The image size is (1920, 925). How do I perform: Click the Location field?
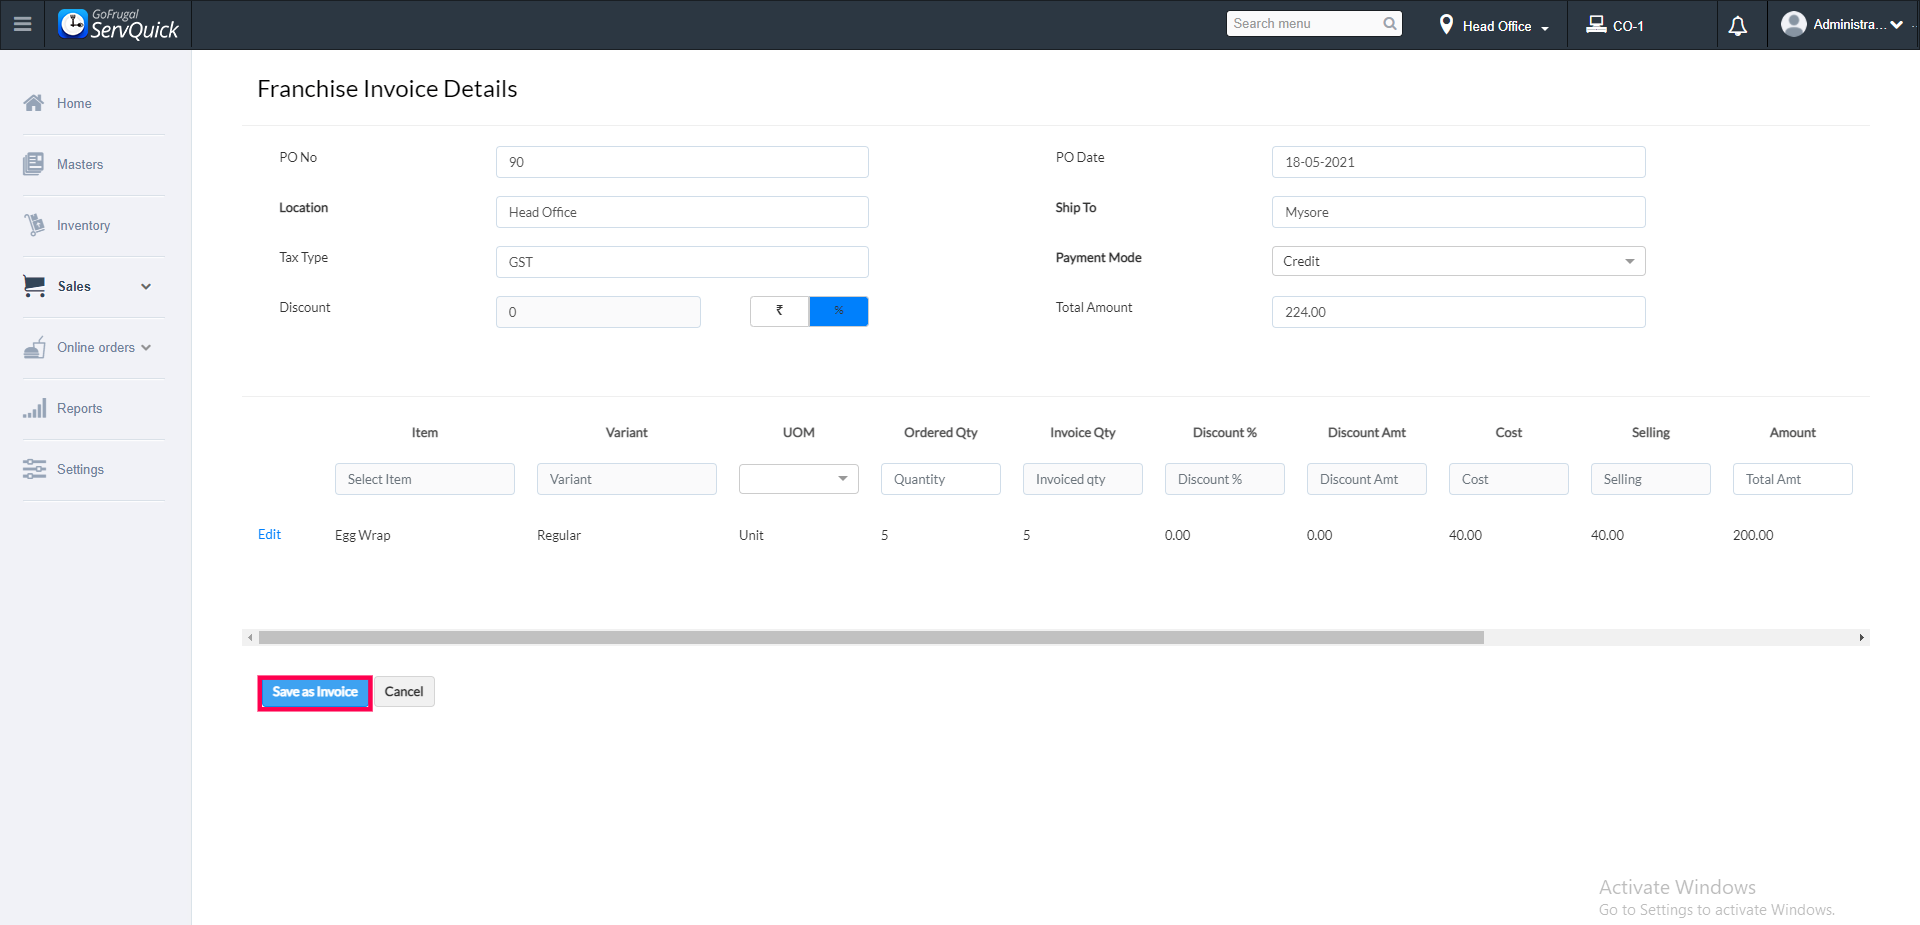[682, 212]
